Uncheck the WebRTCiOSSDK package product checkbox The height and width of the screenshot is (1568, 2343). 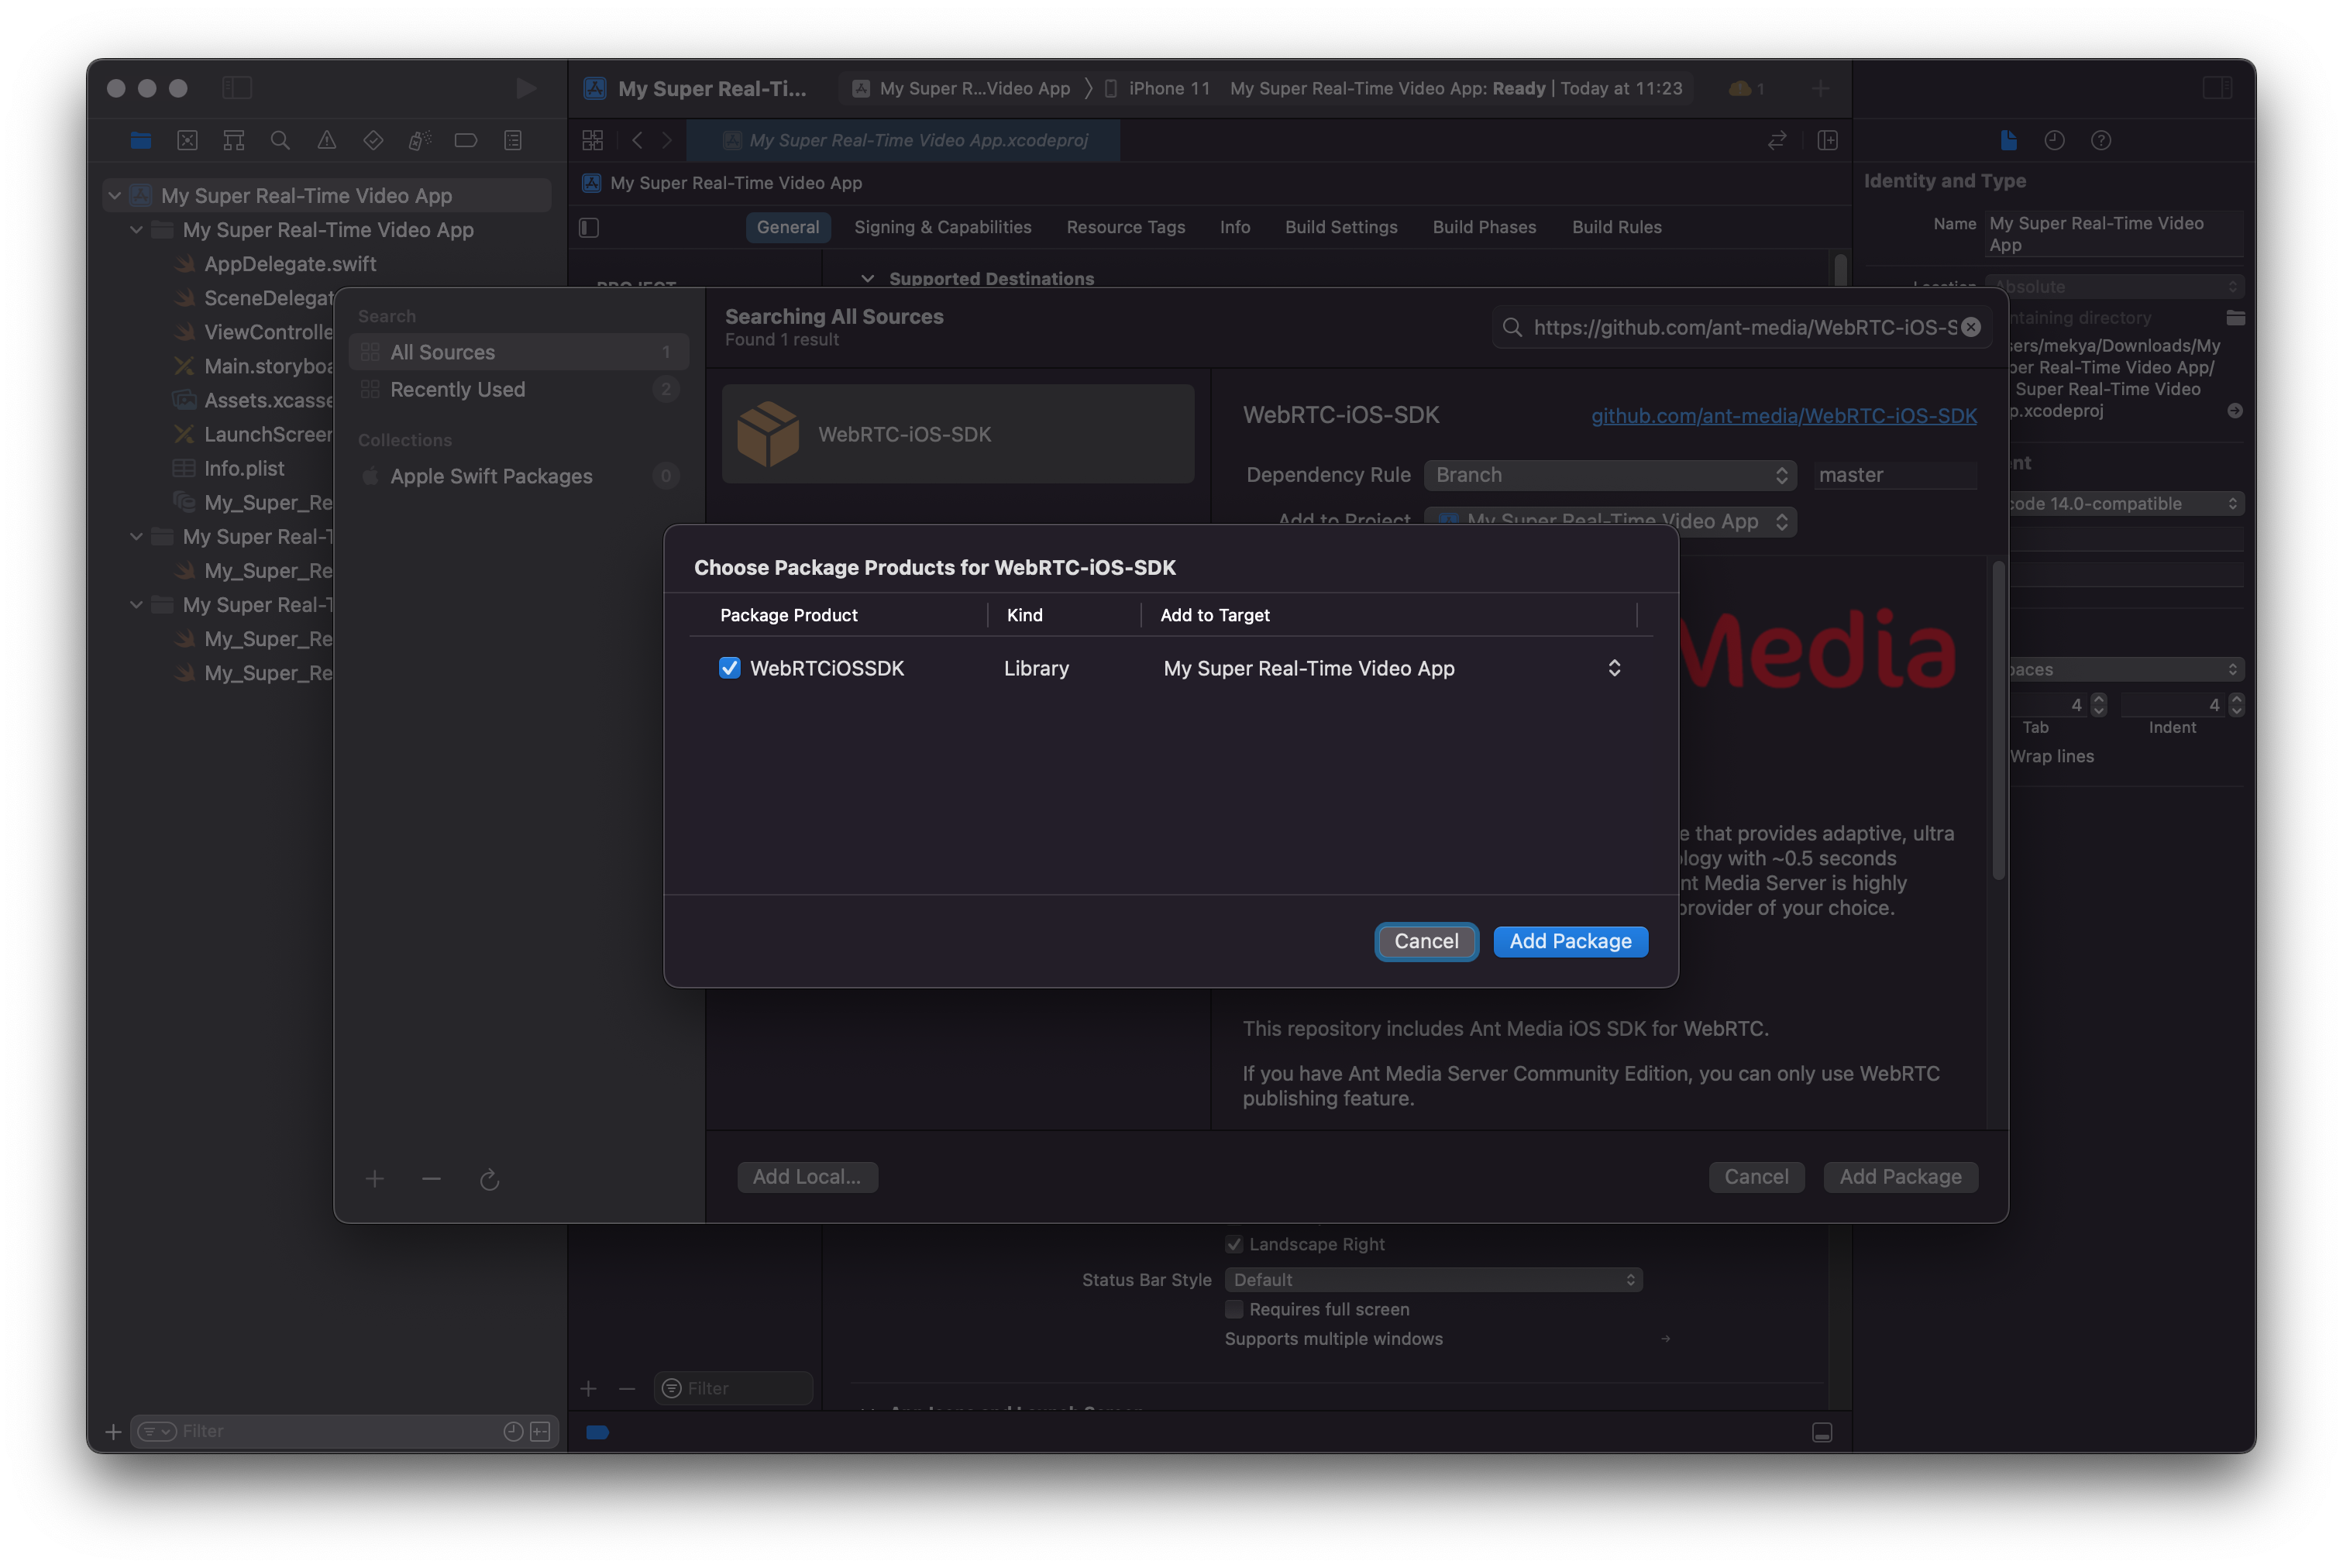[729, 668]
